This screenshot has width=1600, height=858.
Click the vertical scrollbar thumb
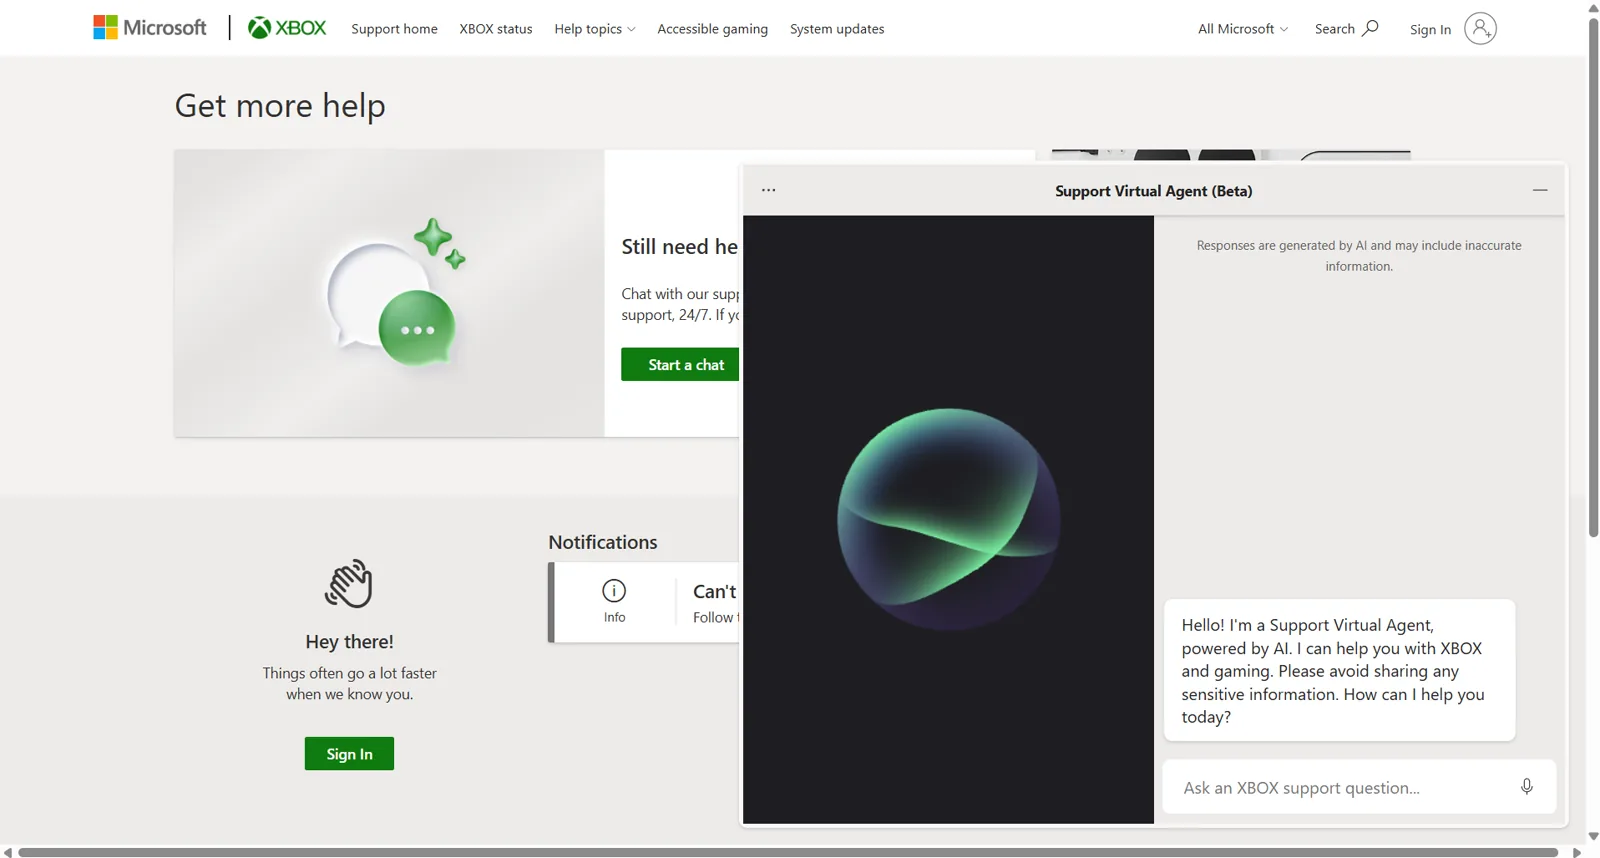point(1593,277)
